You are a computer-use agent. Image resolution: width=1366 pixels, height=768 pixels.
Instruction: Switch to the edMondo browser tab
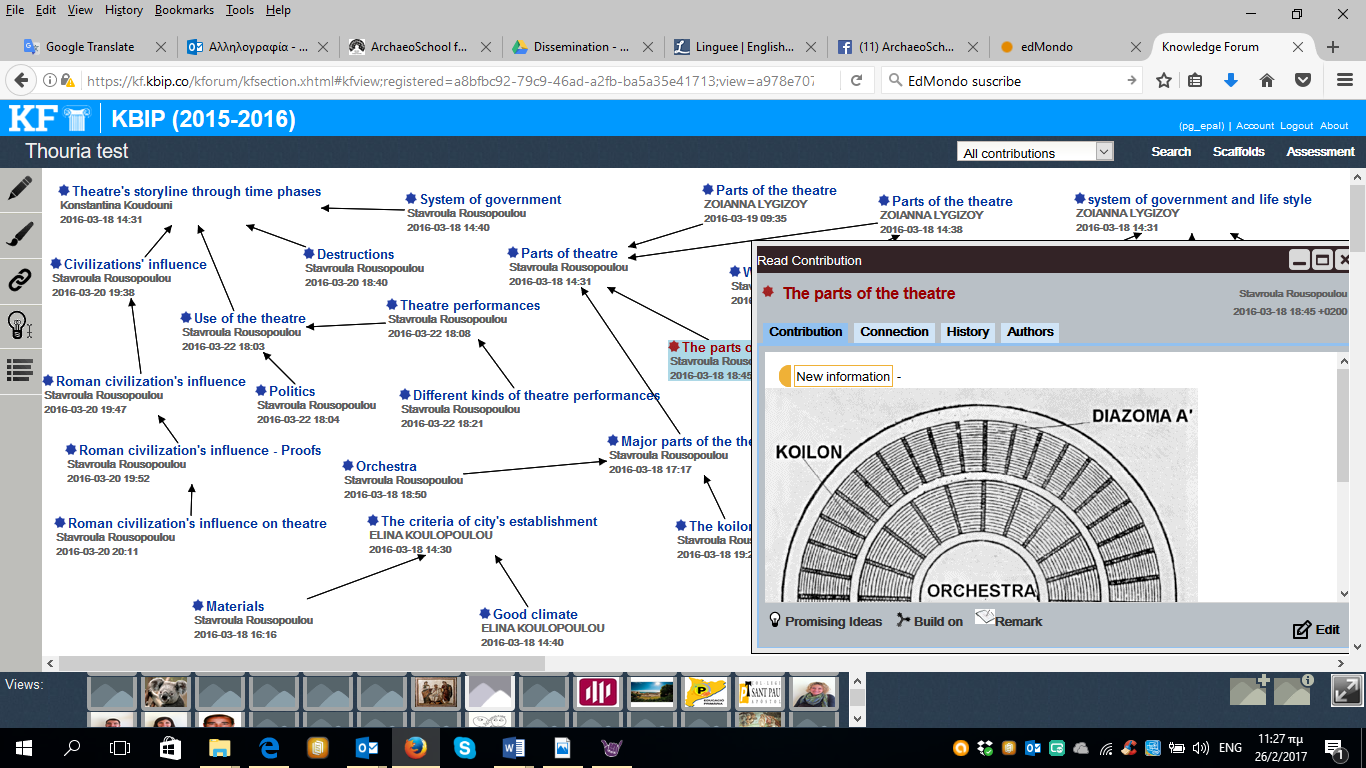1068,47
